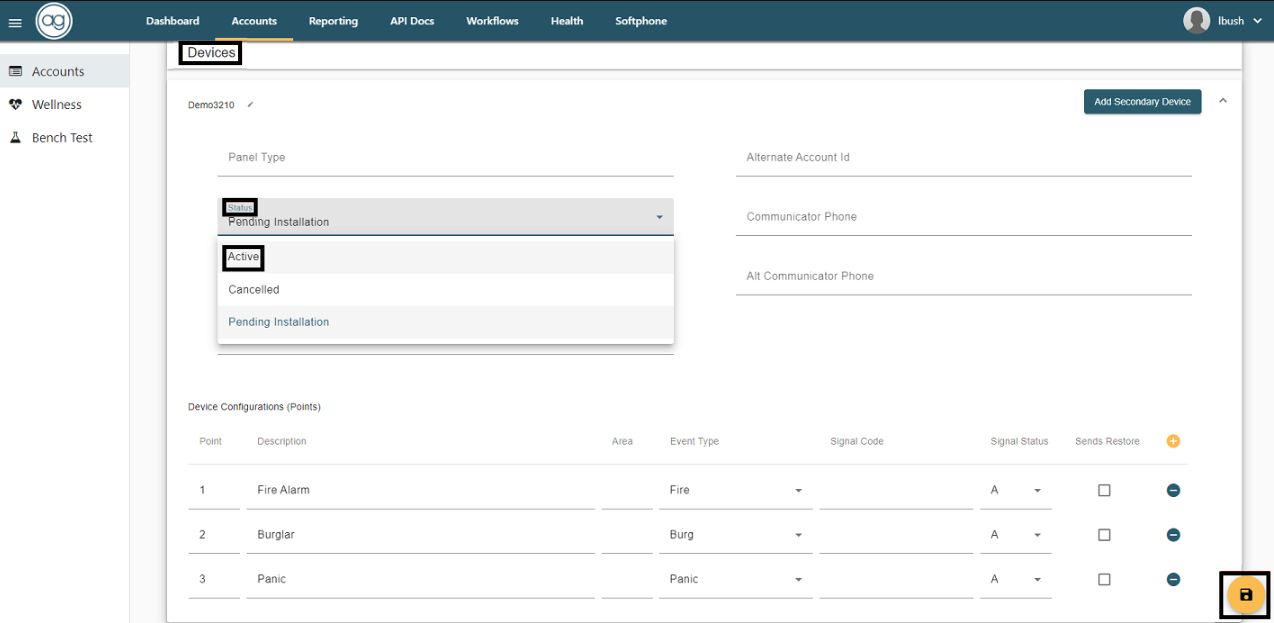Click the AG logo icon

(54, 21)
